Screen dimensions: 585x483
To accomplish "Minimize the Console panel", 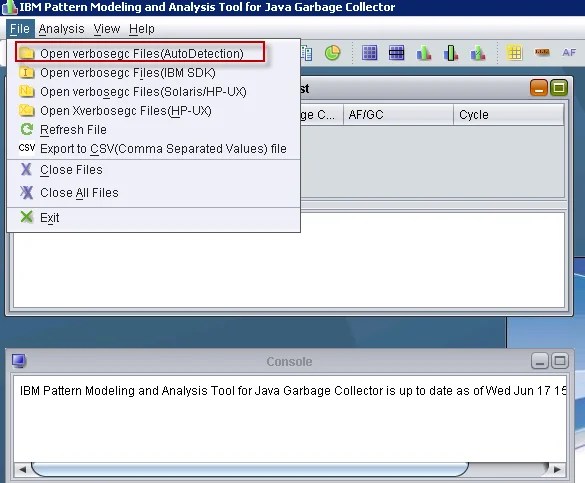I will (539, 361).
